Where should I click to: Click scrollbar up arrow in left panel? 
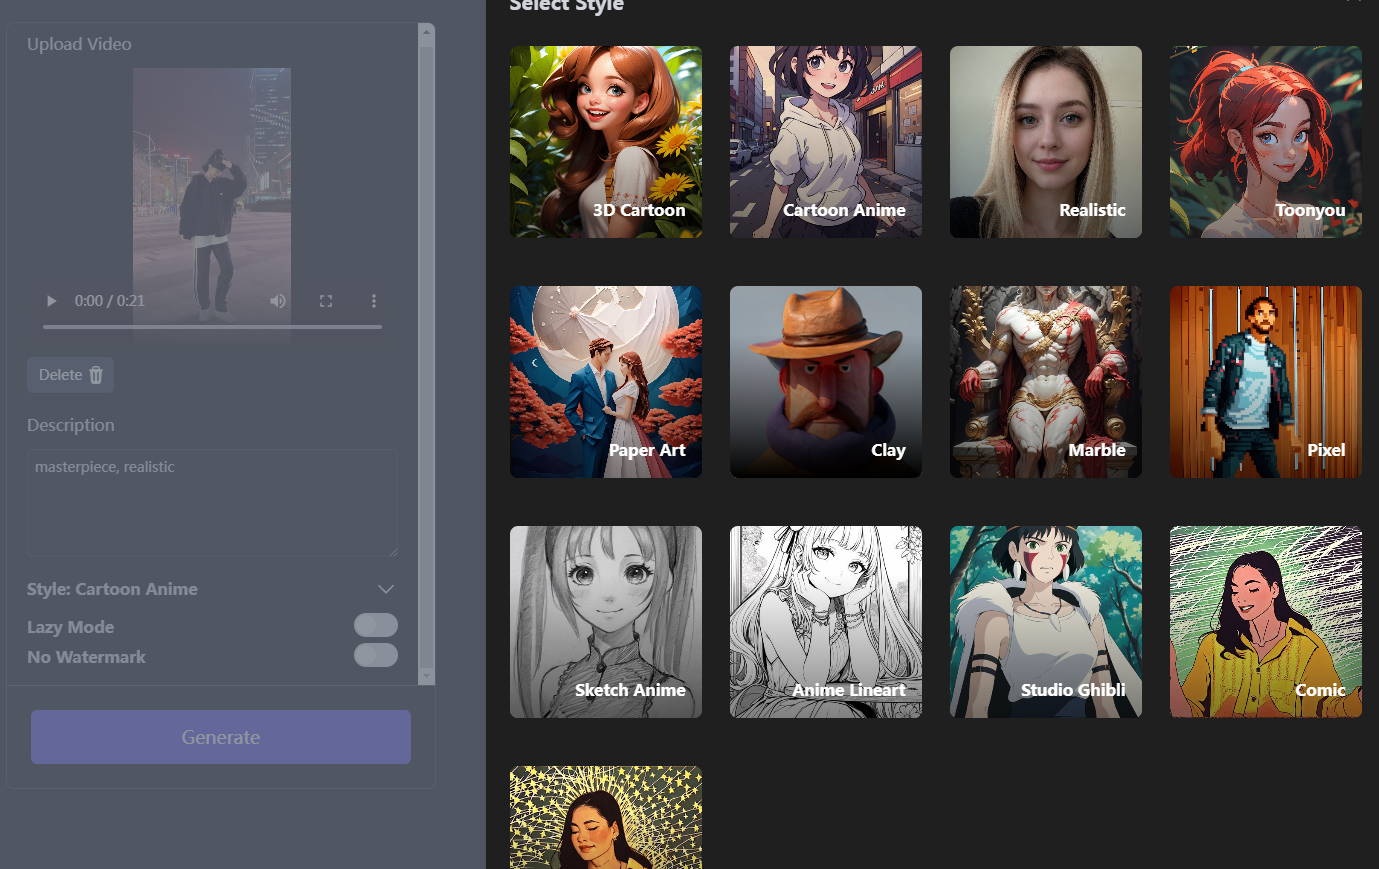pyautogui.click(x=427, y=31)
